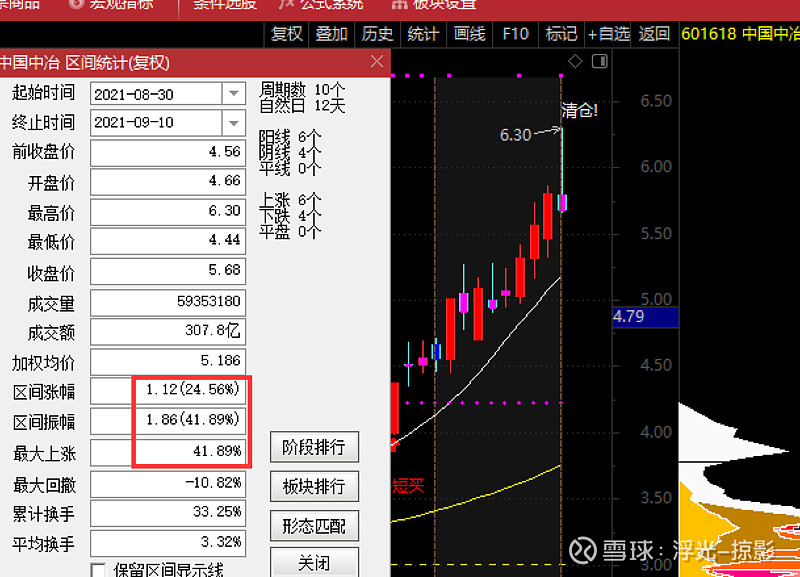Viewport: 800px width, 577px height.
Task: Click the 标记 toolbar button
Action: (x=561, y=34)
